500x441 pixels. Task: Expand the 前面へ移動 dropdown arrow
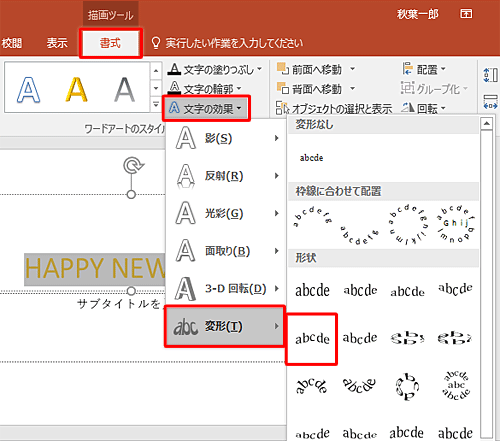(352, 69)
